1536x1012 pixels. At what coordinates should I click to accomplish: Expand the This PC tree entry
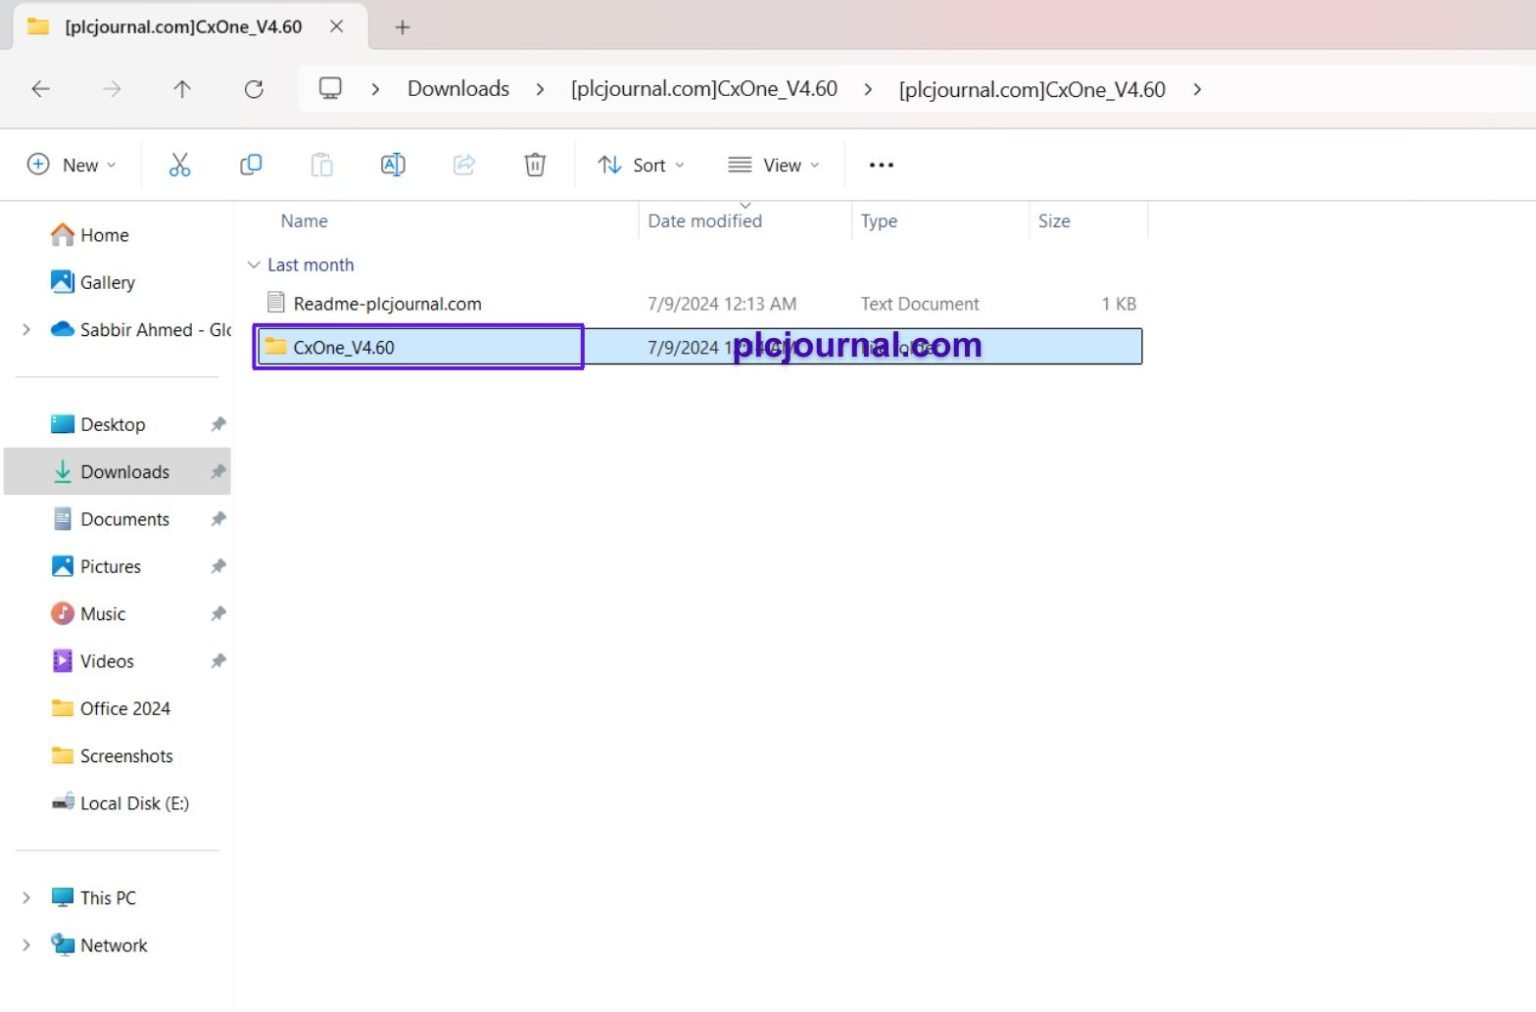coord(25,897)
